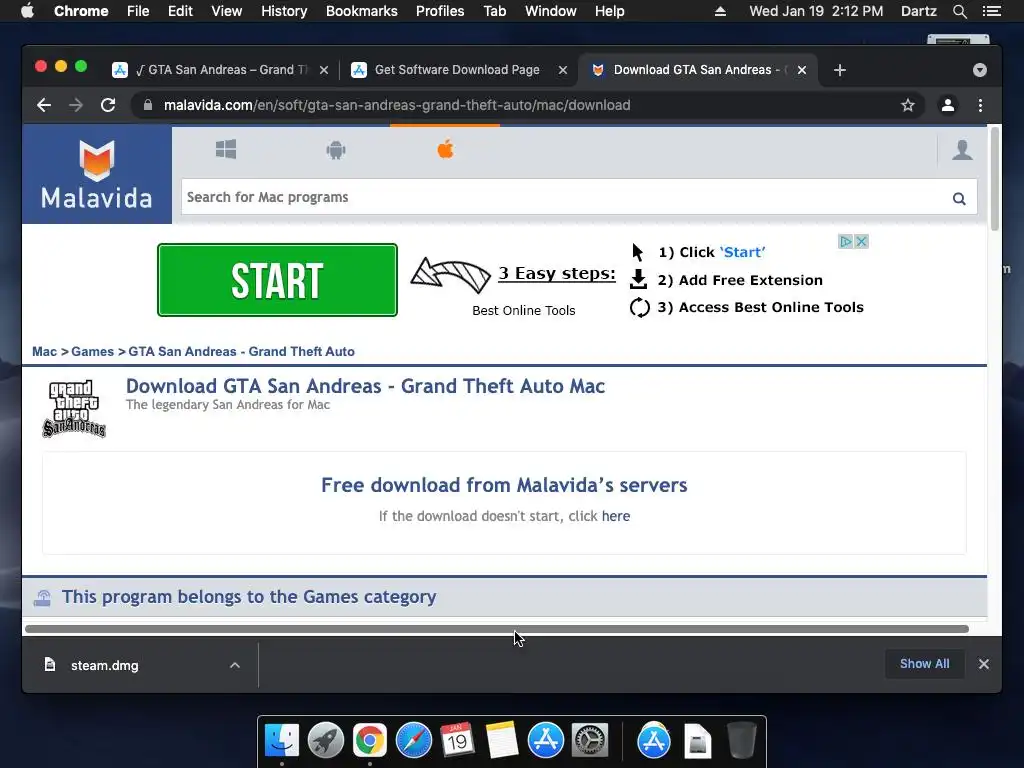The width and height of the screenshot is (1024, 768).
Task: Open the Malavida user account icon
Action: [x=962, y=150]
